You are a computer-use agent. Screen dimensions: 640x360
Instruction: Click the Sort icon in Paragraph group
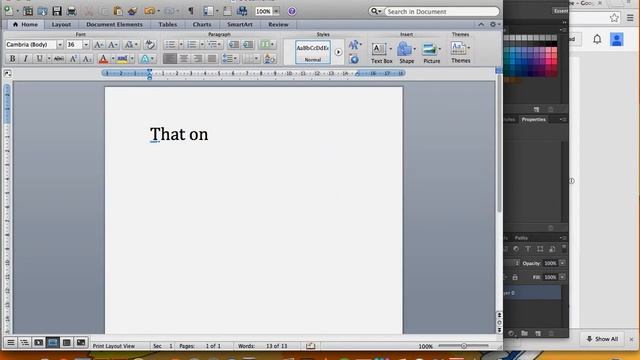point(269,59)
